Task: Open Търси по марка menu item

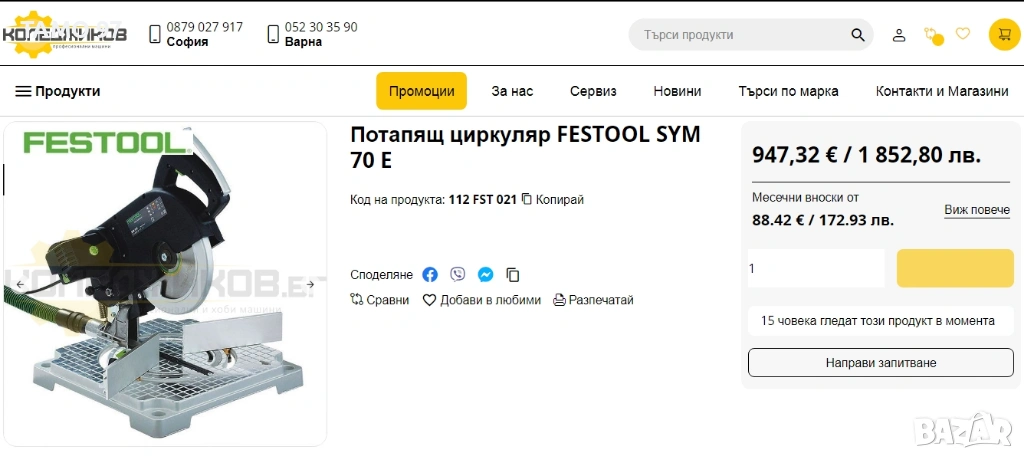Action: coord(788,91)
